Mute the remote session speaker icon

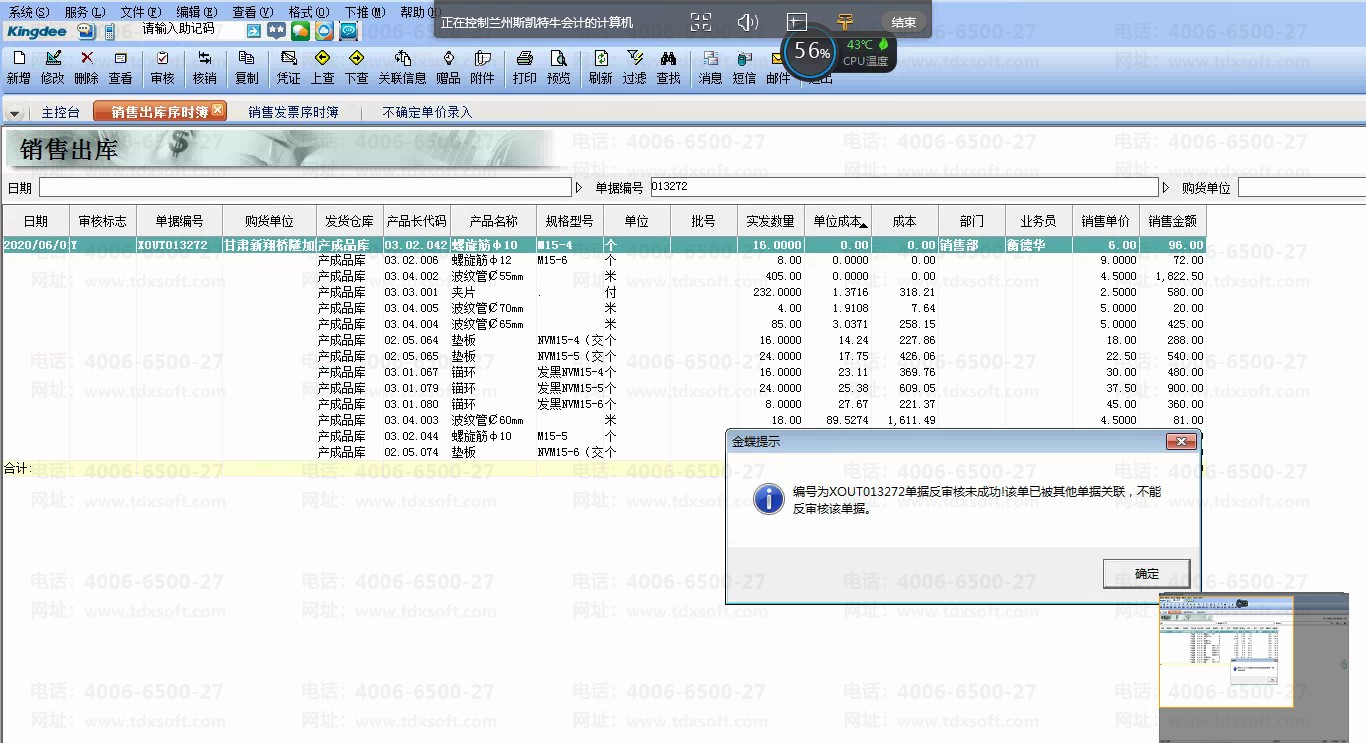[747, 22]
